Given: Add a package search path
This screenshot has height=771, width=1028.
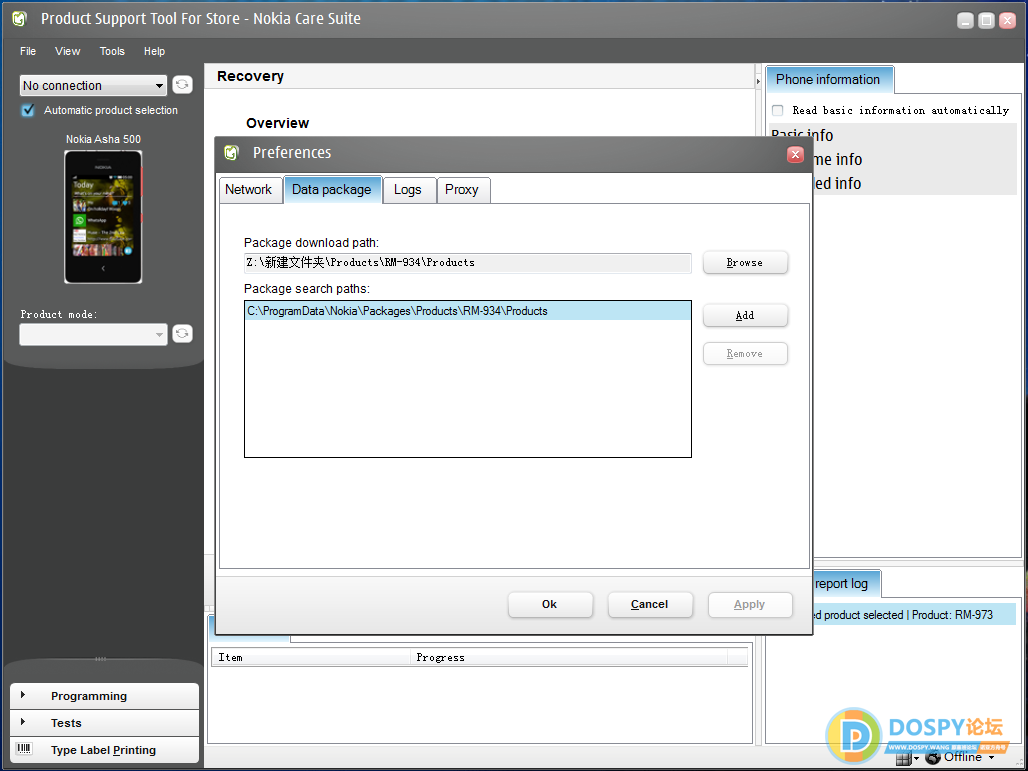Looking at the screenshot, I should tap(745, 315).
